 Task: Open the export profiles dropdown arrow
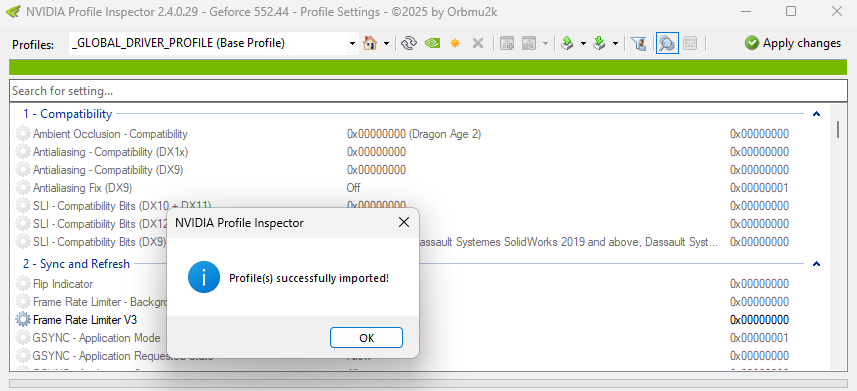pos(583,44)
